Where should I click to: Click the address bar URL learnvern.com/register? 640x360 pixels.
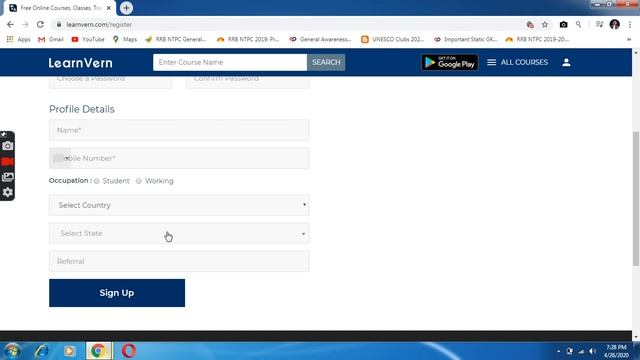pyautogui.click(x=99, y=24)
